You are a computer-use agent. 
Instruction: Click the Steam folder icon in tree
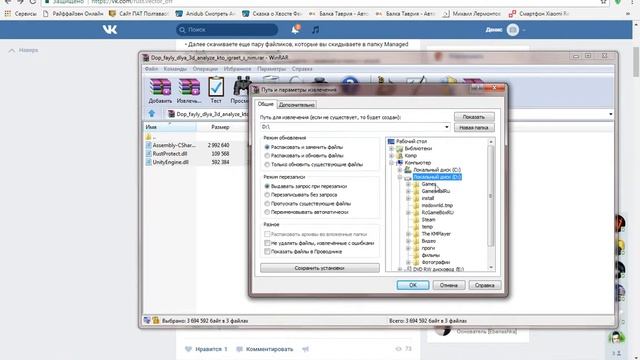[x=416, y=220]
